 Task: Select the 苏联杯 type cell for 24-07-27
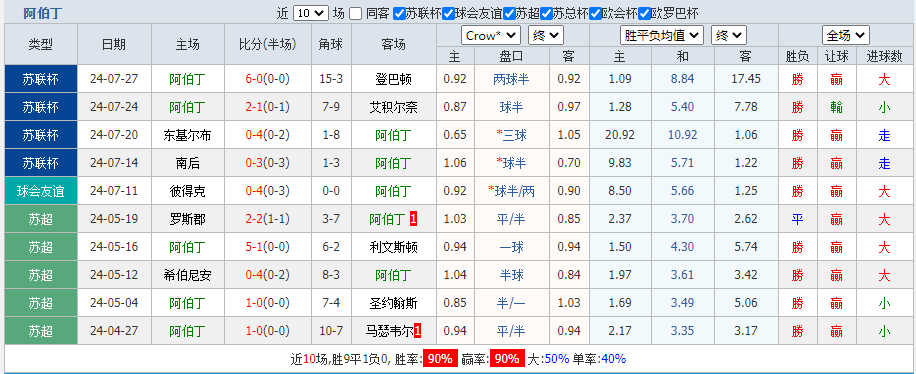(41, 79)
